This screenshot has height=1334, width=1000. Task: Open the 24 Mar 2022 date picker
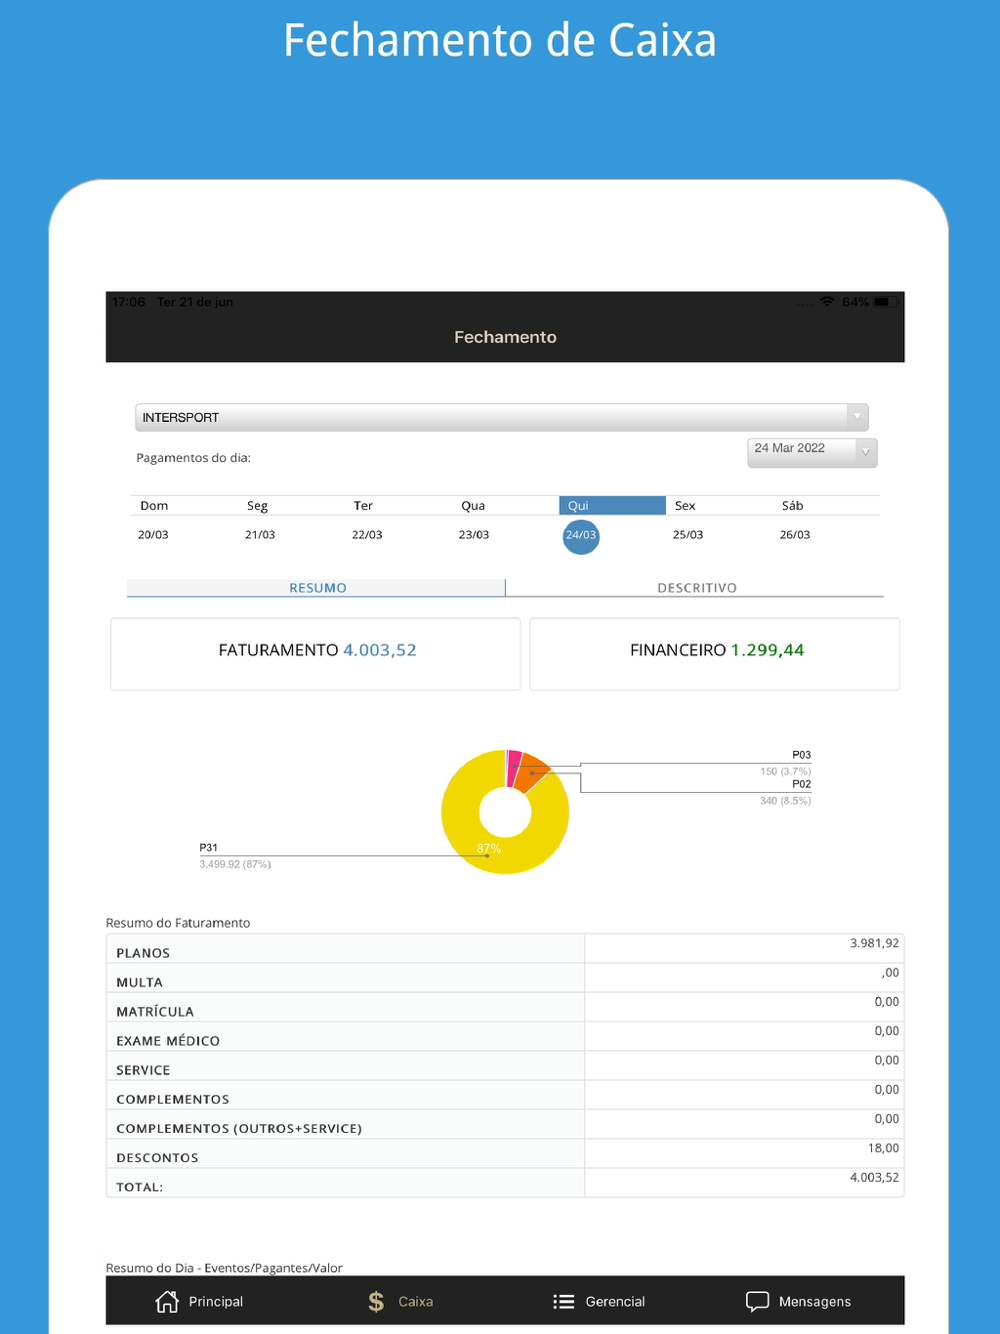pyautogui.click(x=812, y=452)
